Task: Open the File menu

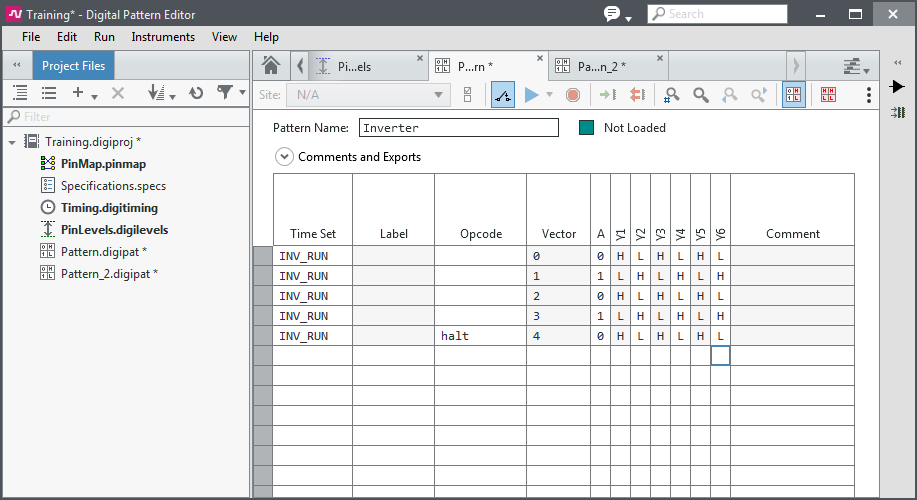Action: pos(31,37)
